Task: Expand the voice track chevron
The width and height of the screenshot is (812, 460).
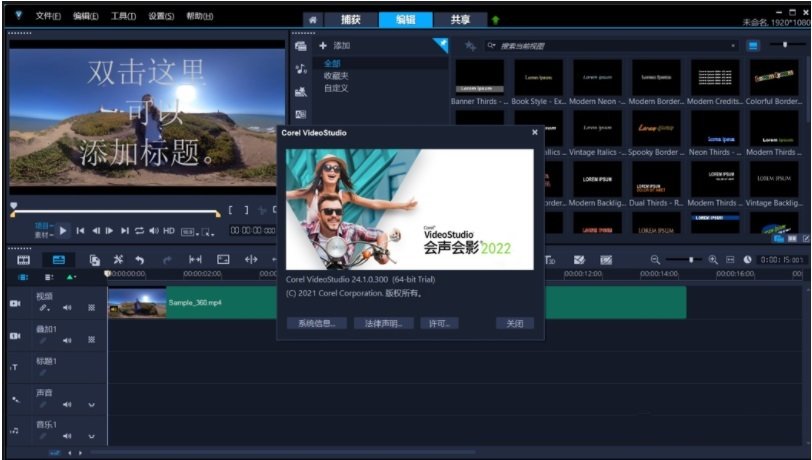Action: [92, 405]
